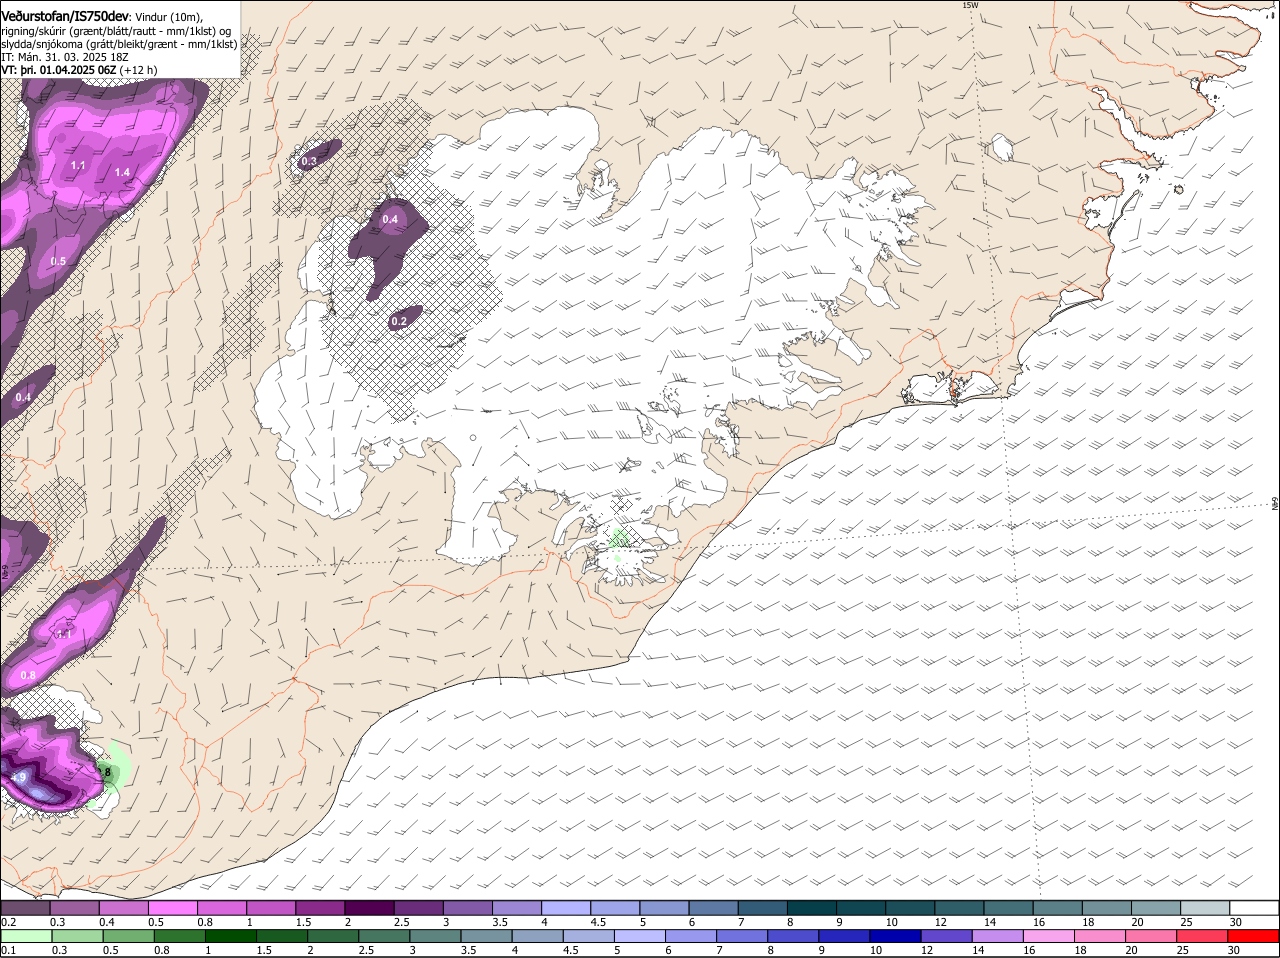
Task: Select darkest green lower swatch between 1 and 1.5
Action: (x=231, y=936)
